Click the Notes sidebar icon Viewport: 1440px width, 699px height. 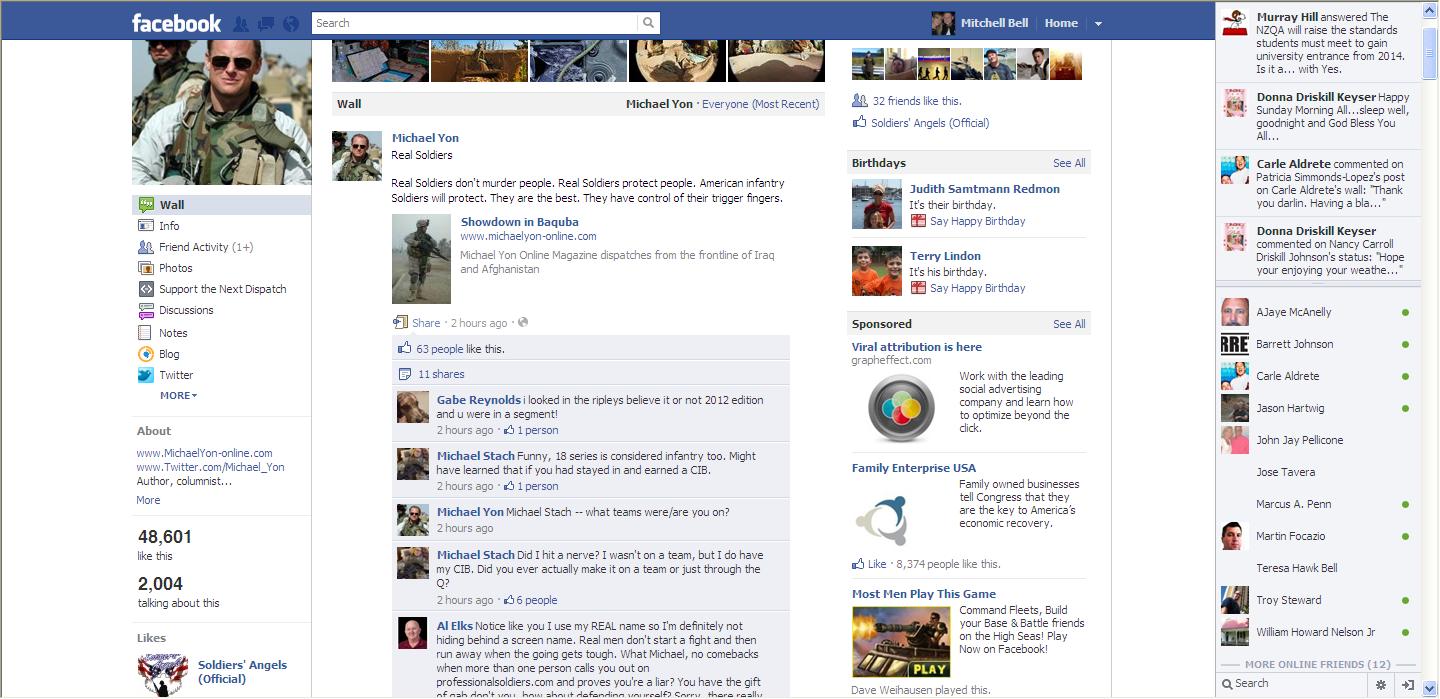[x=146, y=333]
